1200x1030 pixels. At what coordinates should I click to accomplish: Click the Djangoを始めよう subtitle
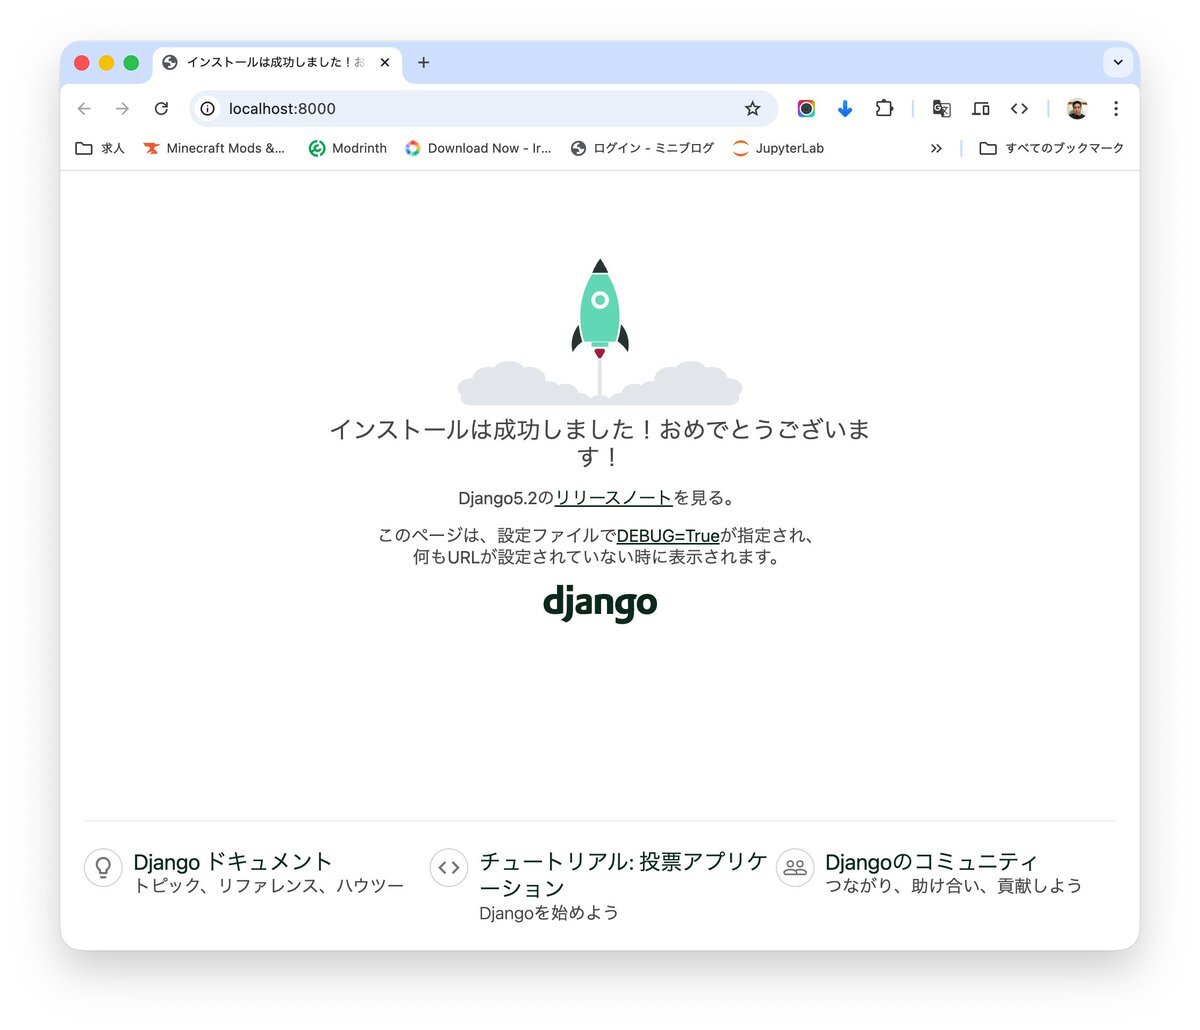(549, 913)
